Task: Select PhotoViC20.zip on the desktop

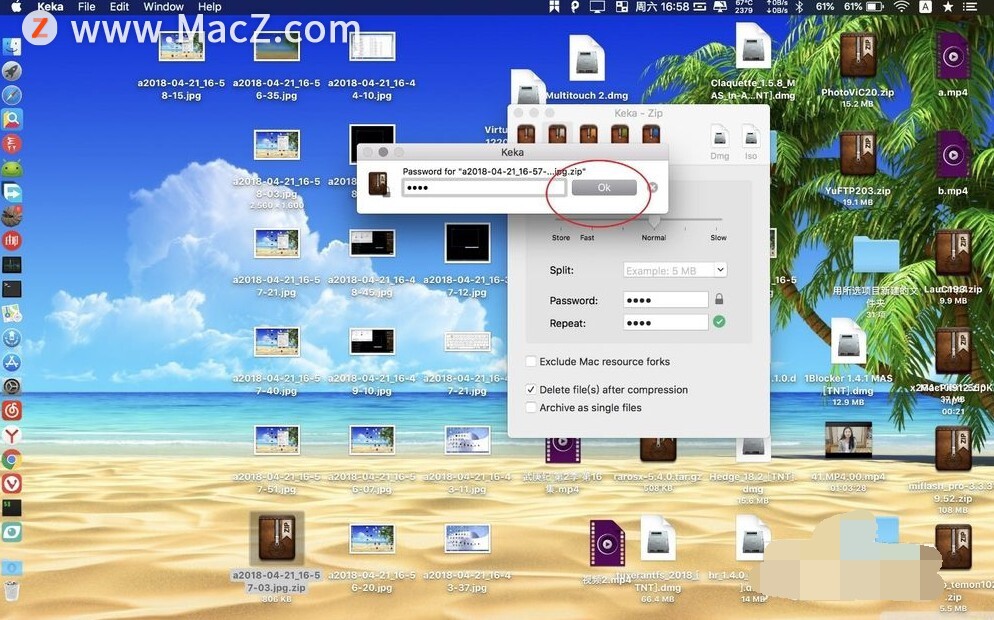Action: pos(857,57)
